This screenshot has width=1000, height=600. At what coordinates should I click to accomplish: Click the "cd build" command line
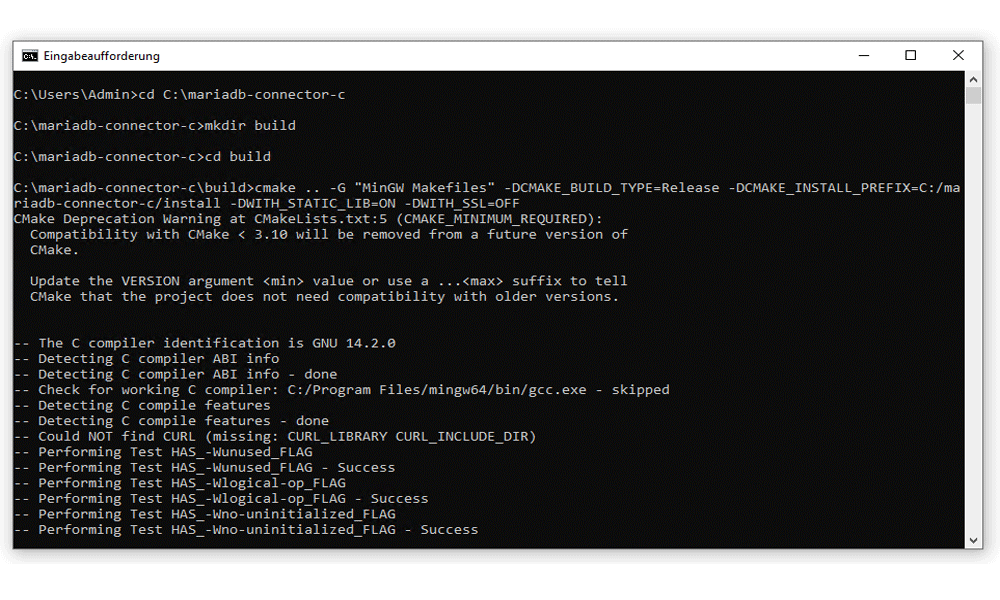(142, 157)
